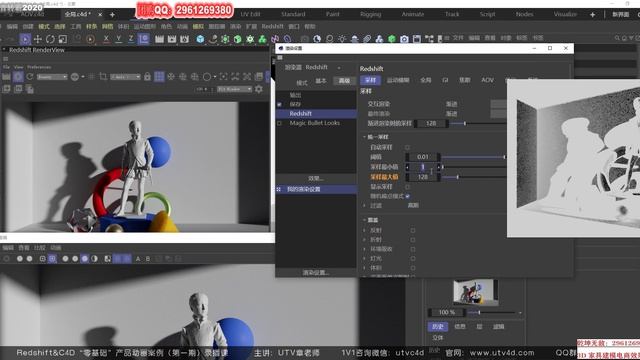
Task: Click the Render Setting button at bottom
Action: coord(316,272)
